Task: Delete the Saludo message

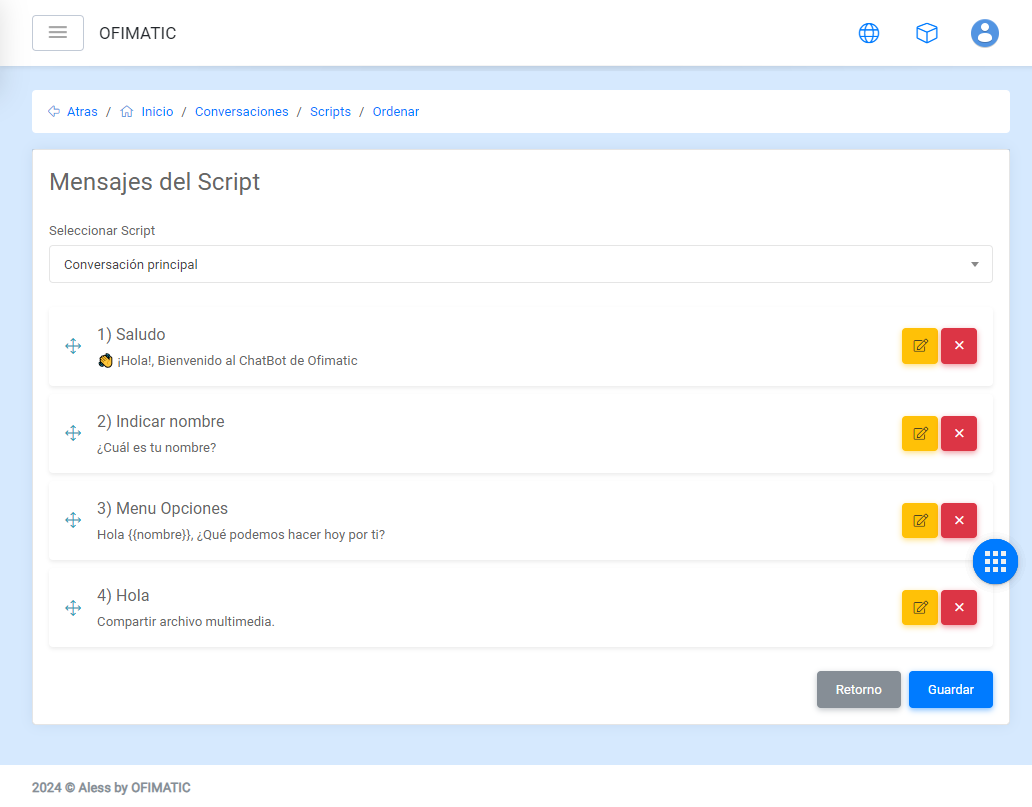Action: pyautogui.click(x=959, y=346)
